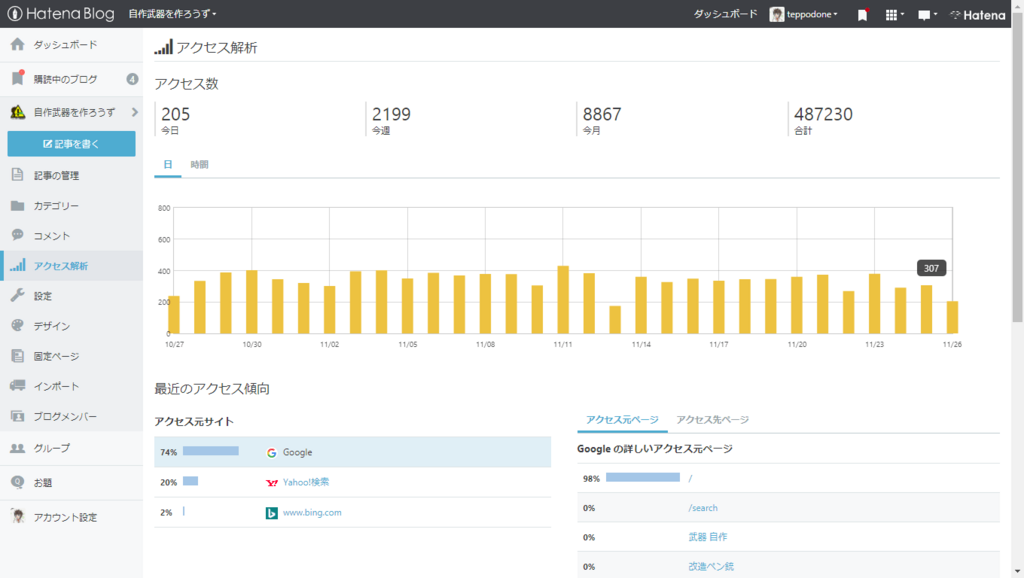
Task: Click the truck icon for インポート
Action: [18, 385]
